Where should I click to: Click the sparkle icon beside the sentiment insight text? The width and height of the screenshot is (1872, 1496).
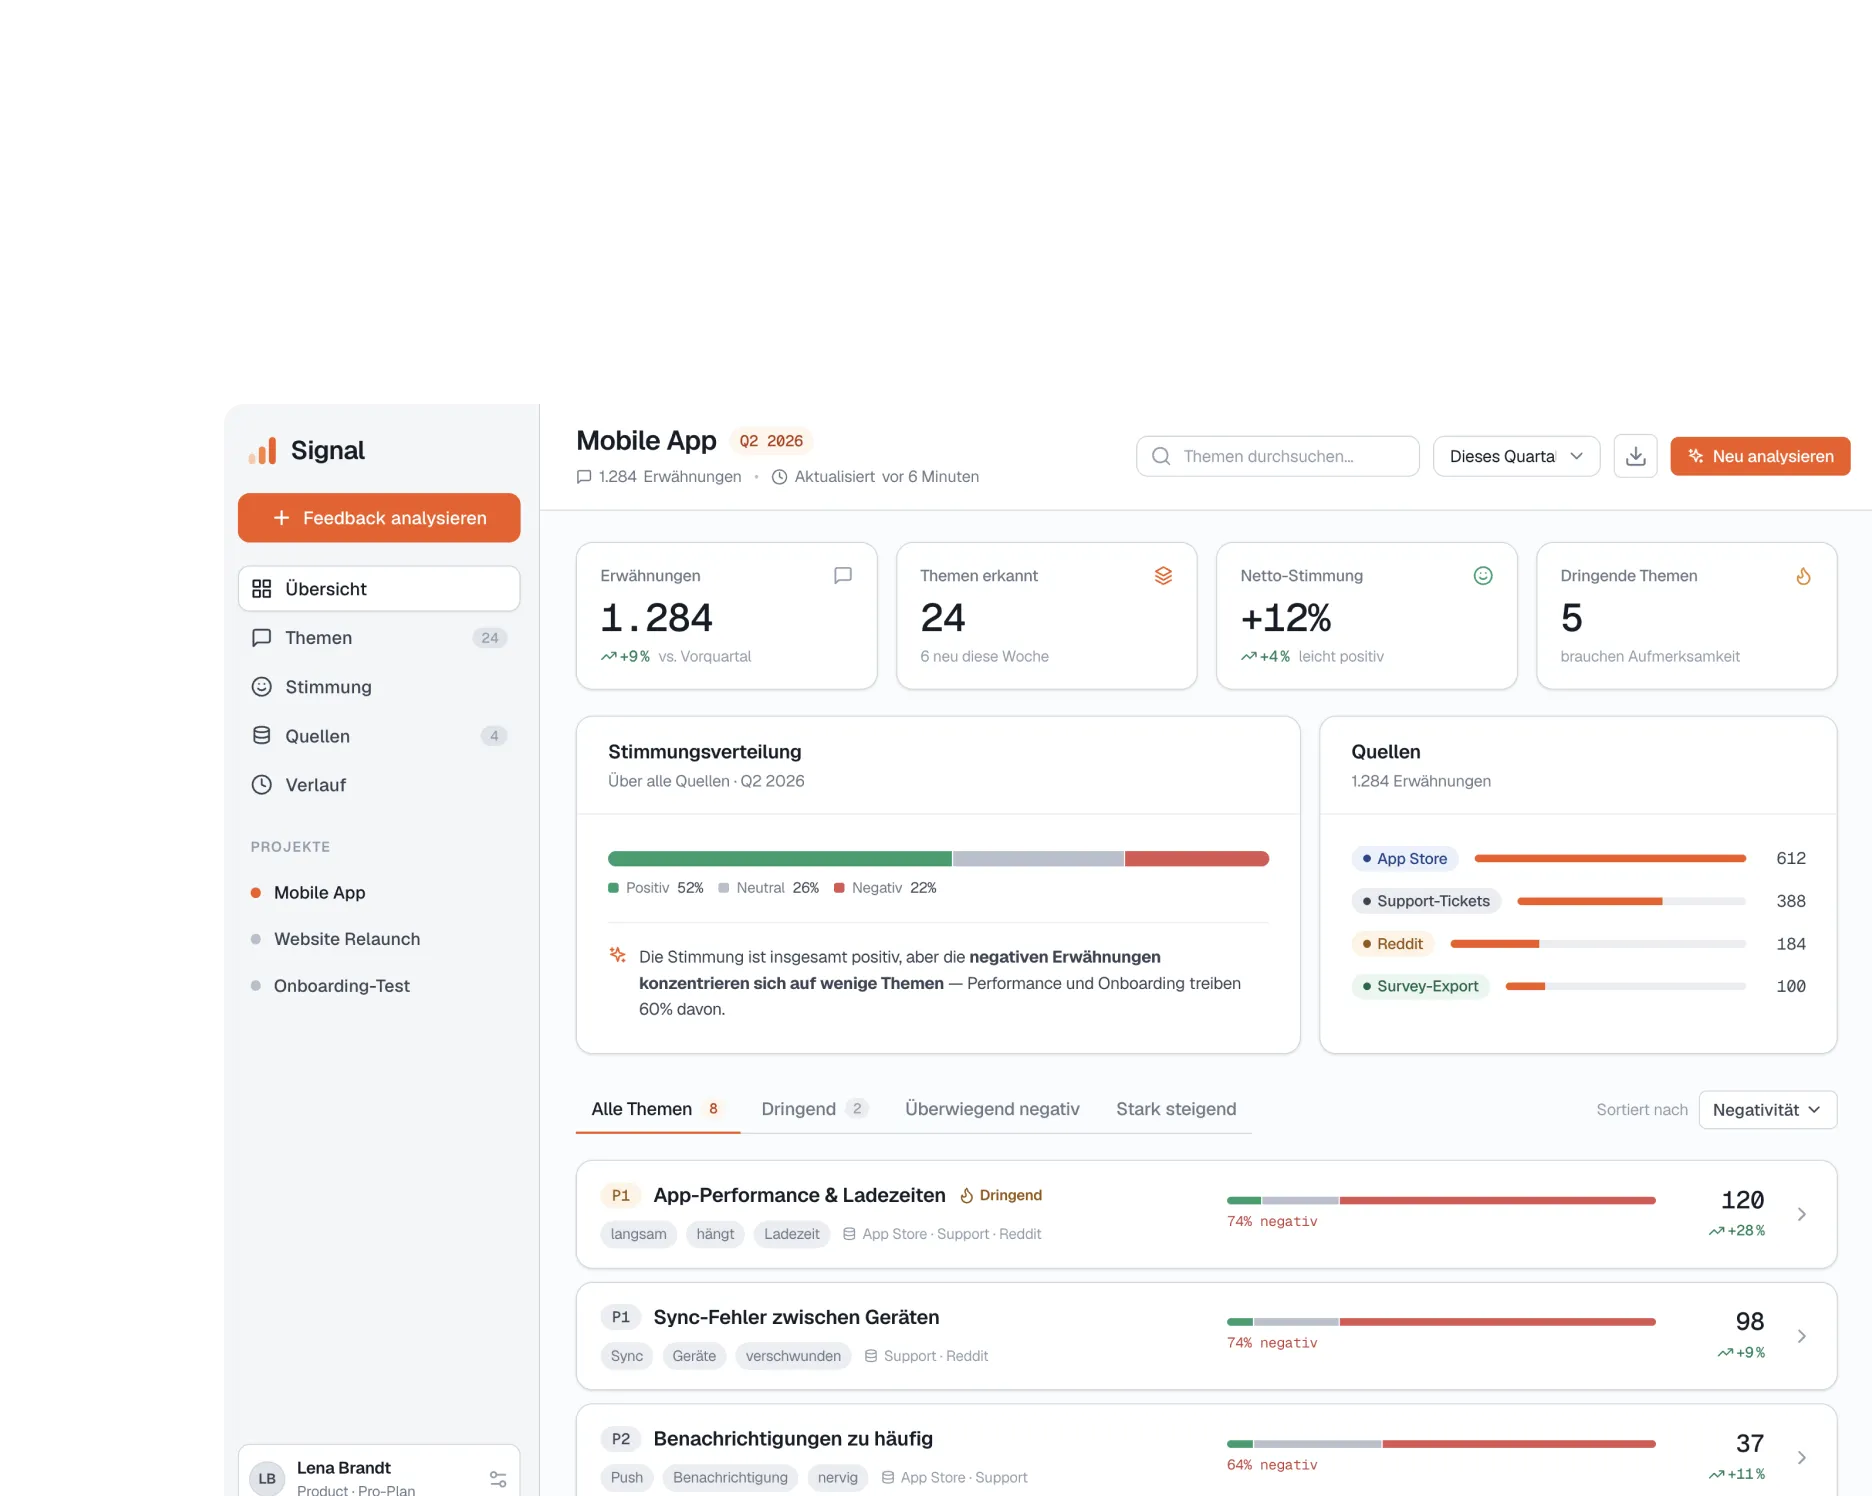point(618,955)
